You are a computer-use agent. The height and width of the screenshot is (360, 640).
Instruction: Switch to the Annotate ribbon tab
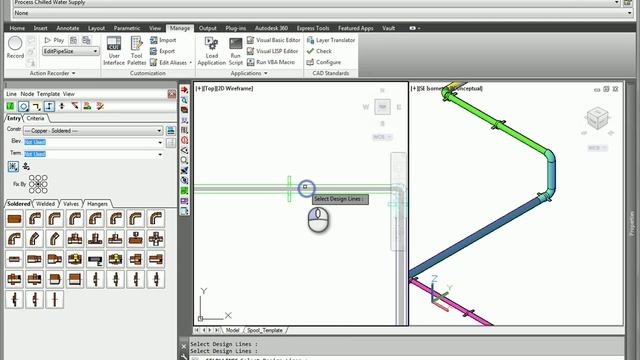(68, 28)
